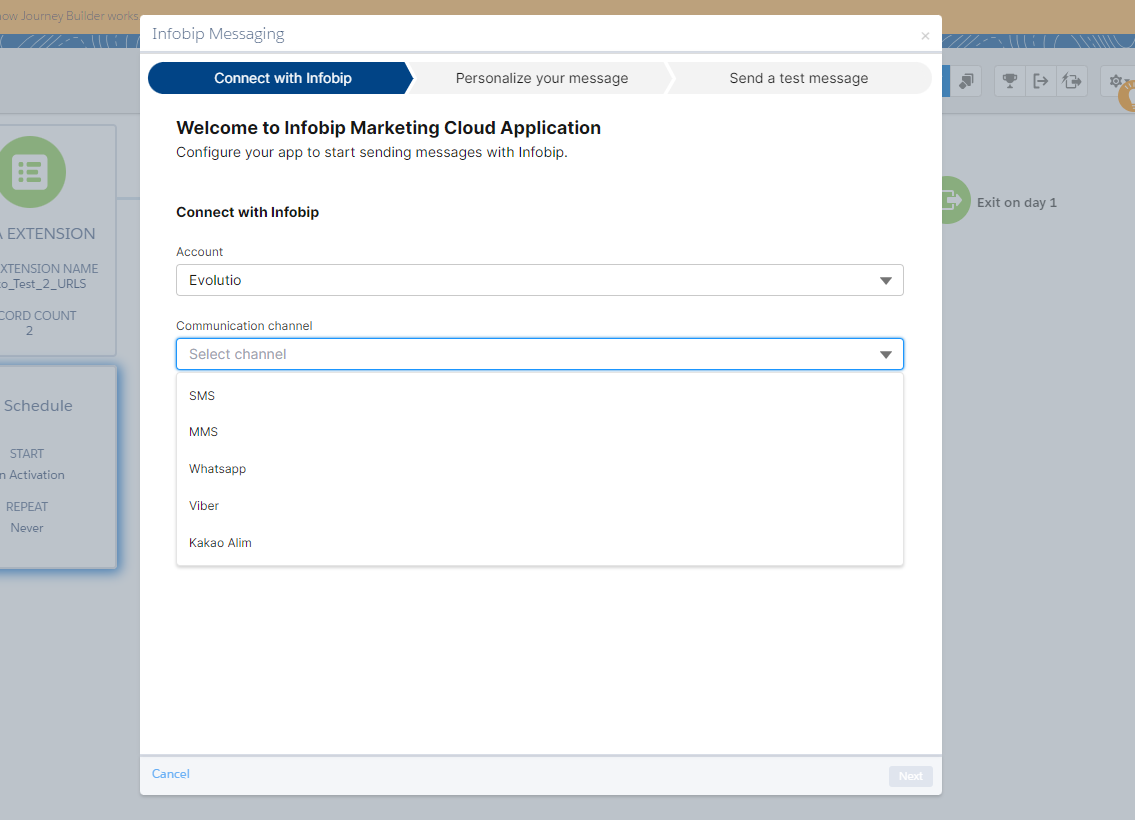Choose SMS from the channel list
The height and width of the screenshot is (820, 1135).
point(539,396)
